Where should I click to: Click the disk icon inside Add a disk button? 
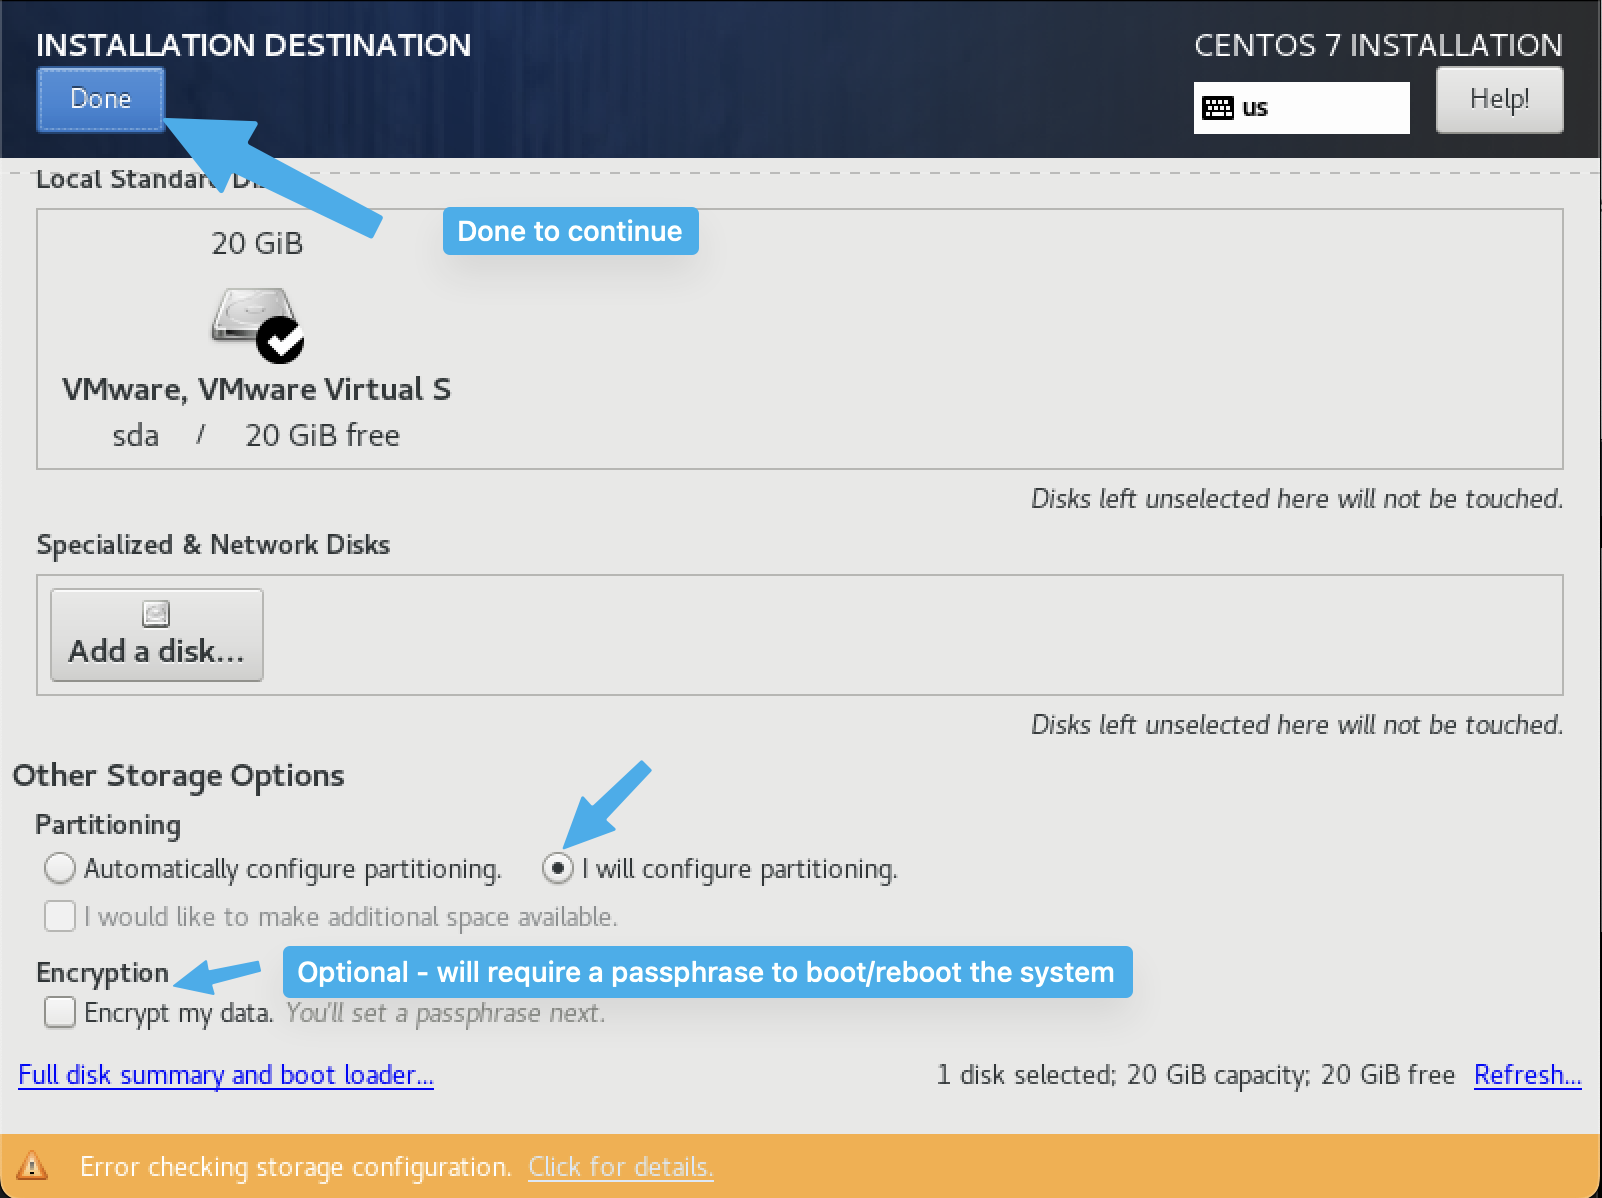[x=156, y=613]
